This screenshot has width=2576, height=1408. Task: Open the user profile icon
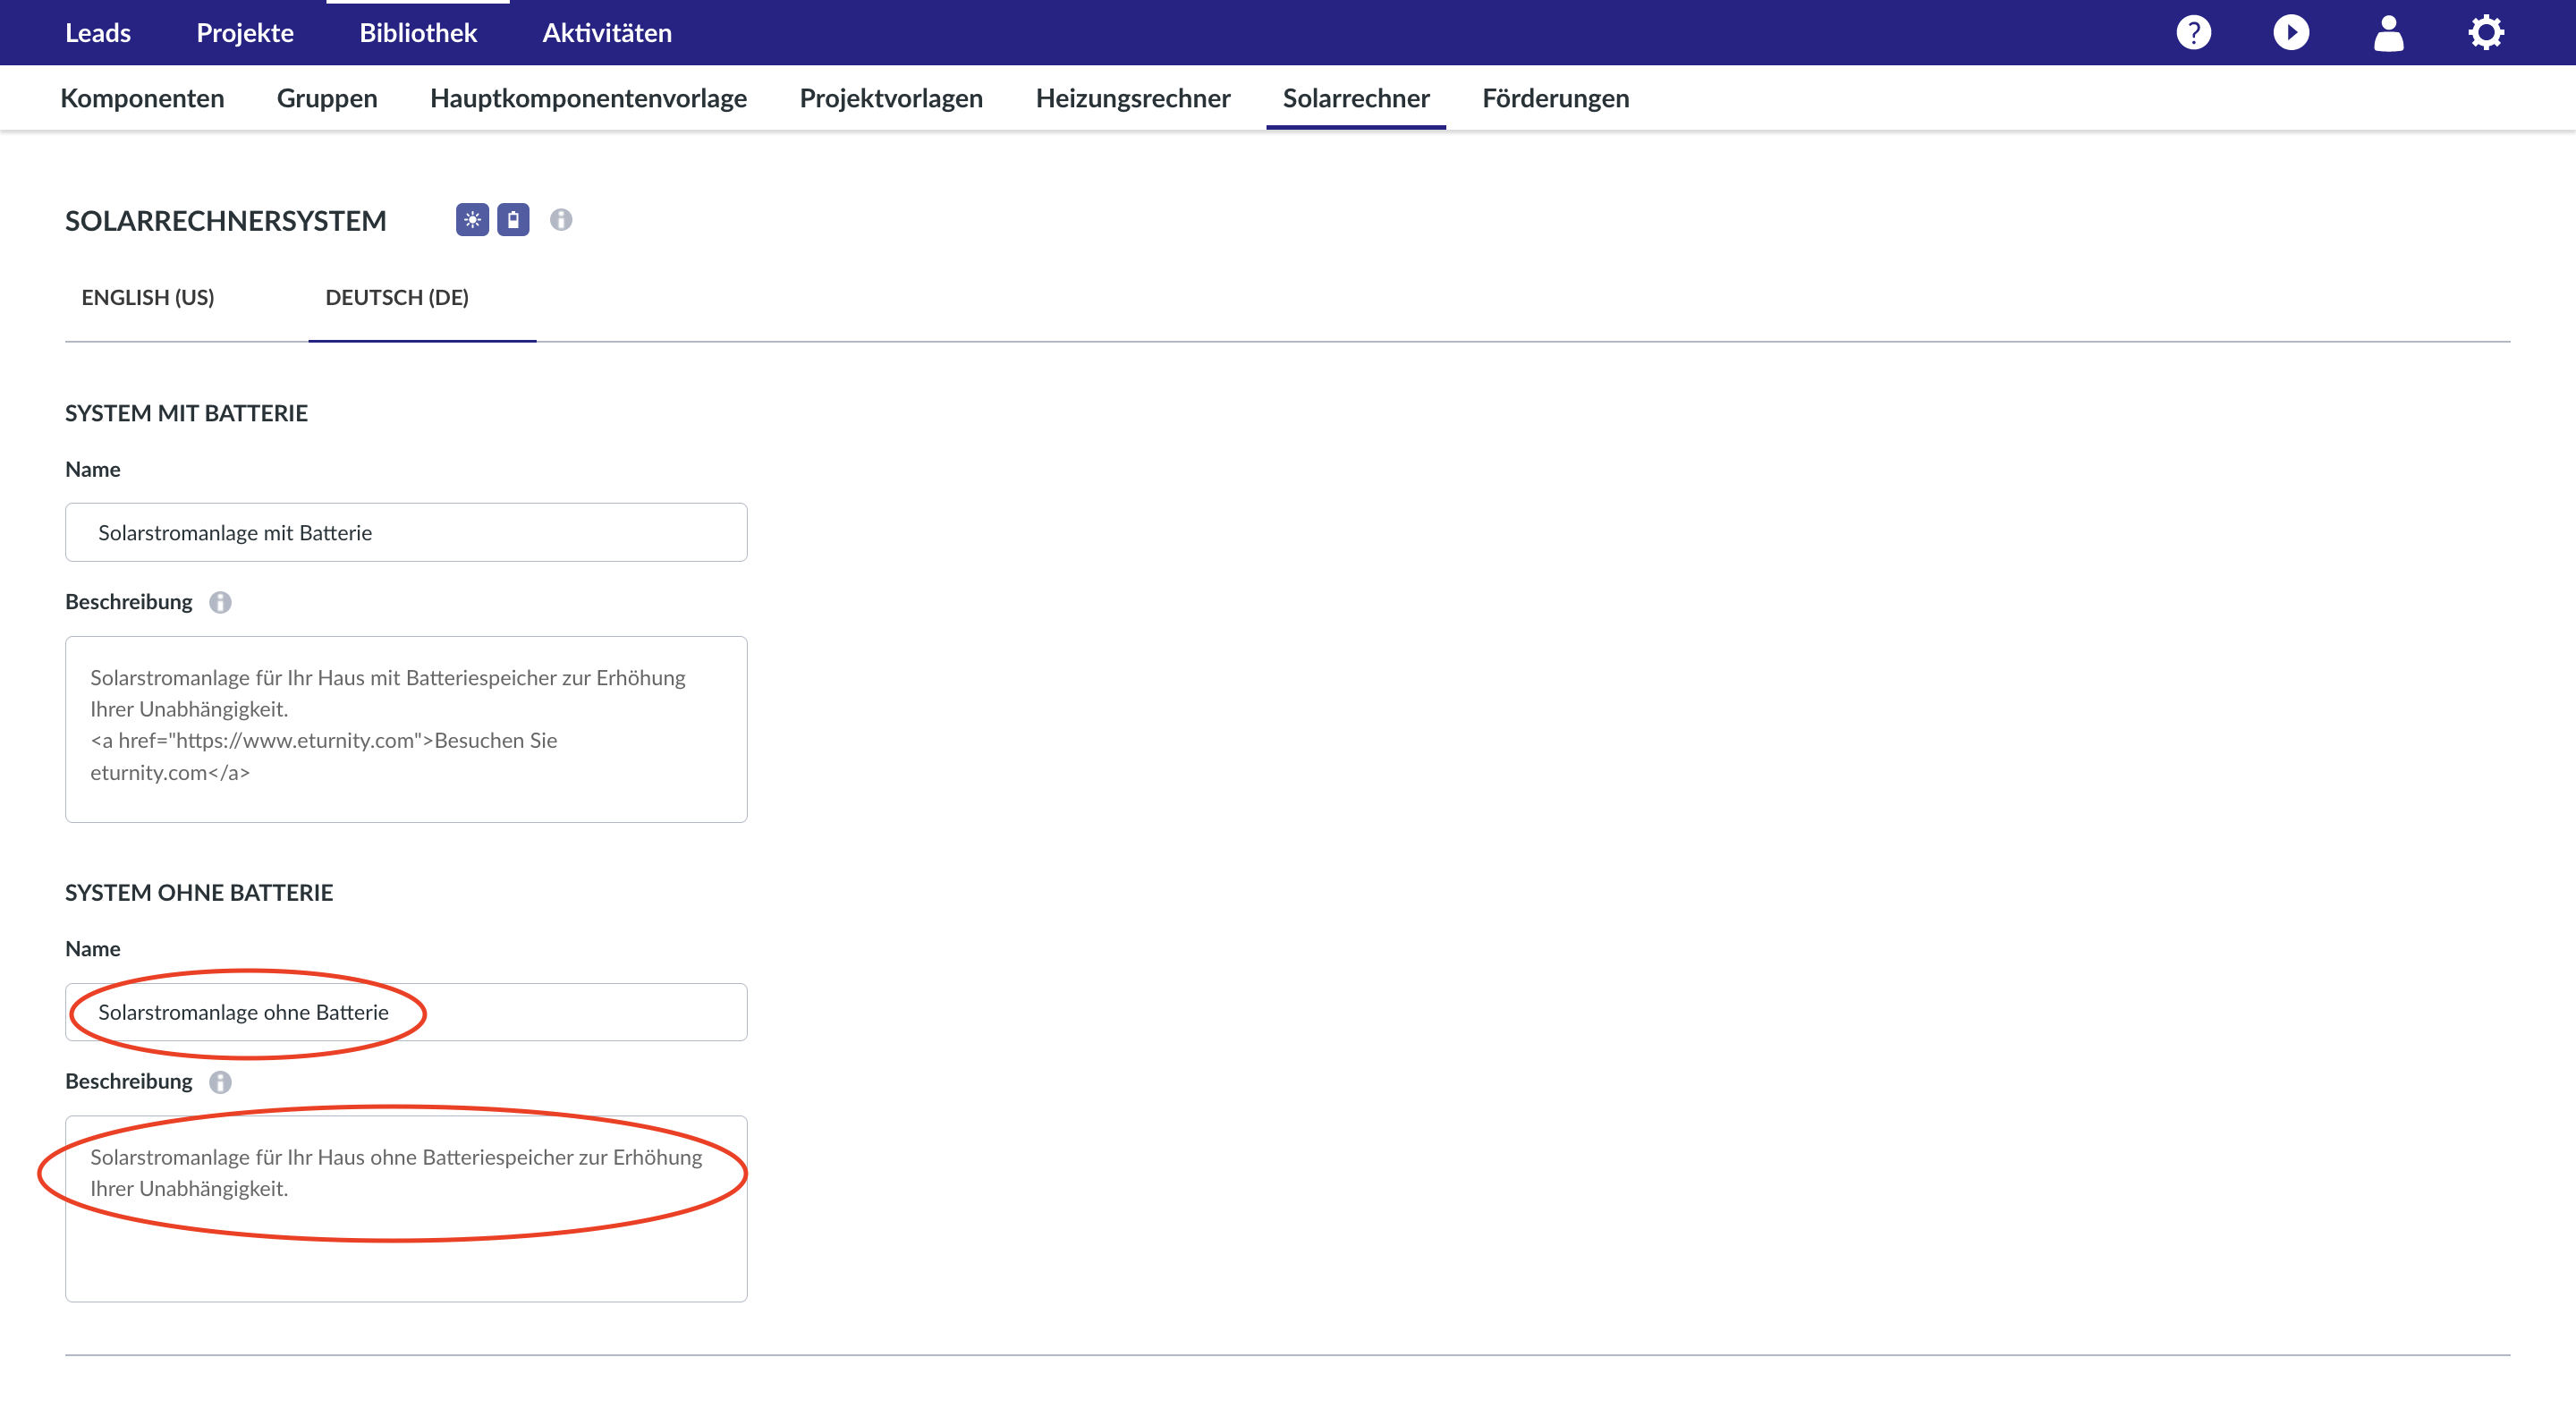[x=2388, y=33]
